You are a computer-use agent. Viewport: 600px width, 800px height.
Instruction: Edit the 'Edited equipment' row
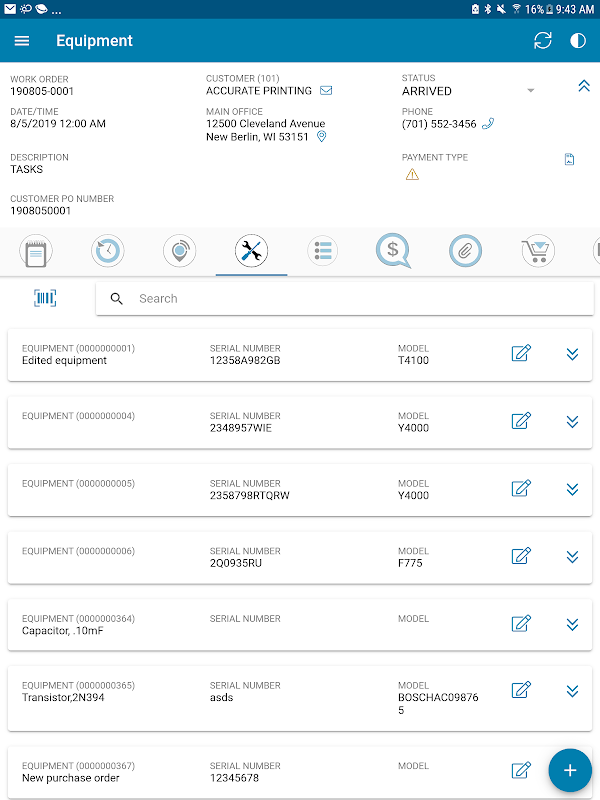point(521,353)
